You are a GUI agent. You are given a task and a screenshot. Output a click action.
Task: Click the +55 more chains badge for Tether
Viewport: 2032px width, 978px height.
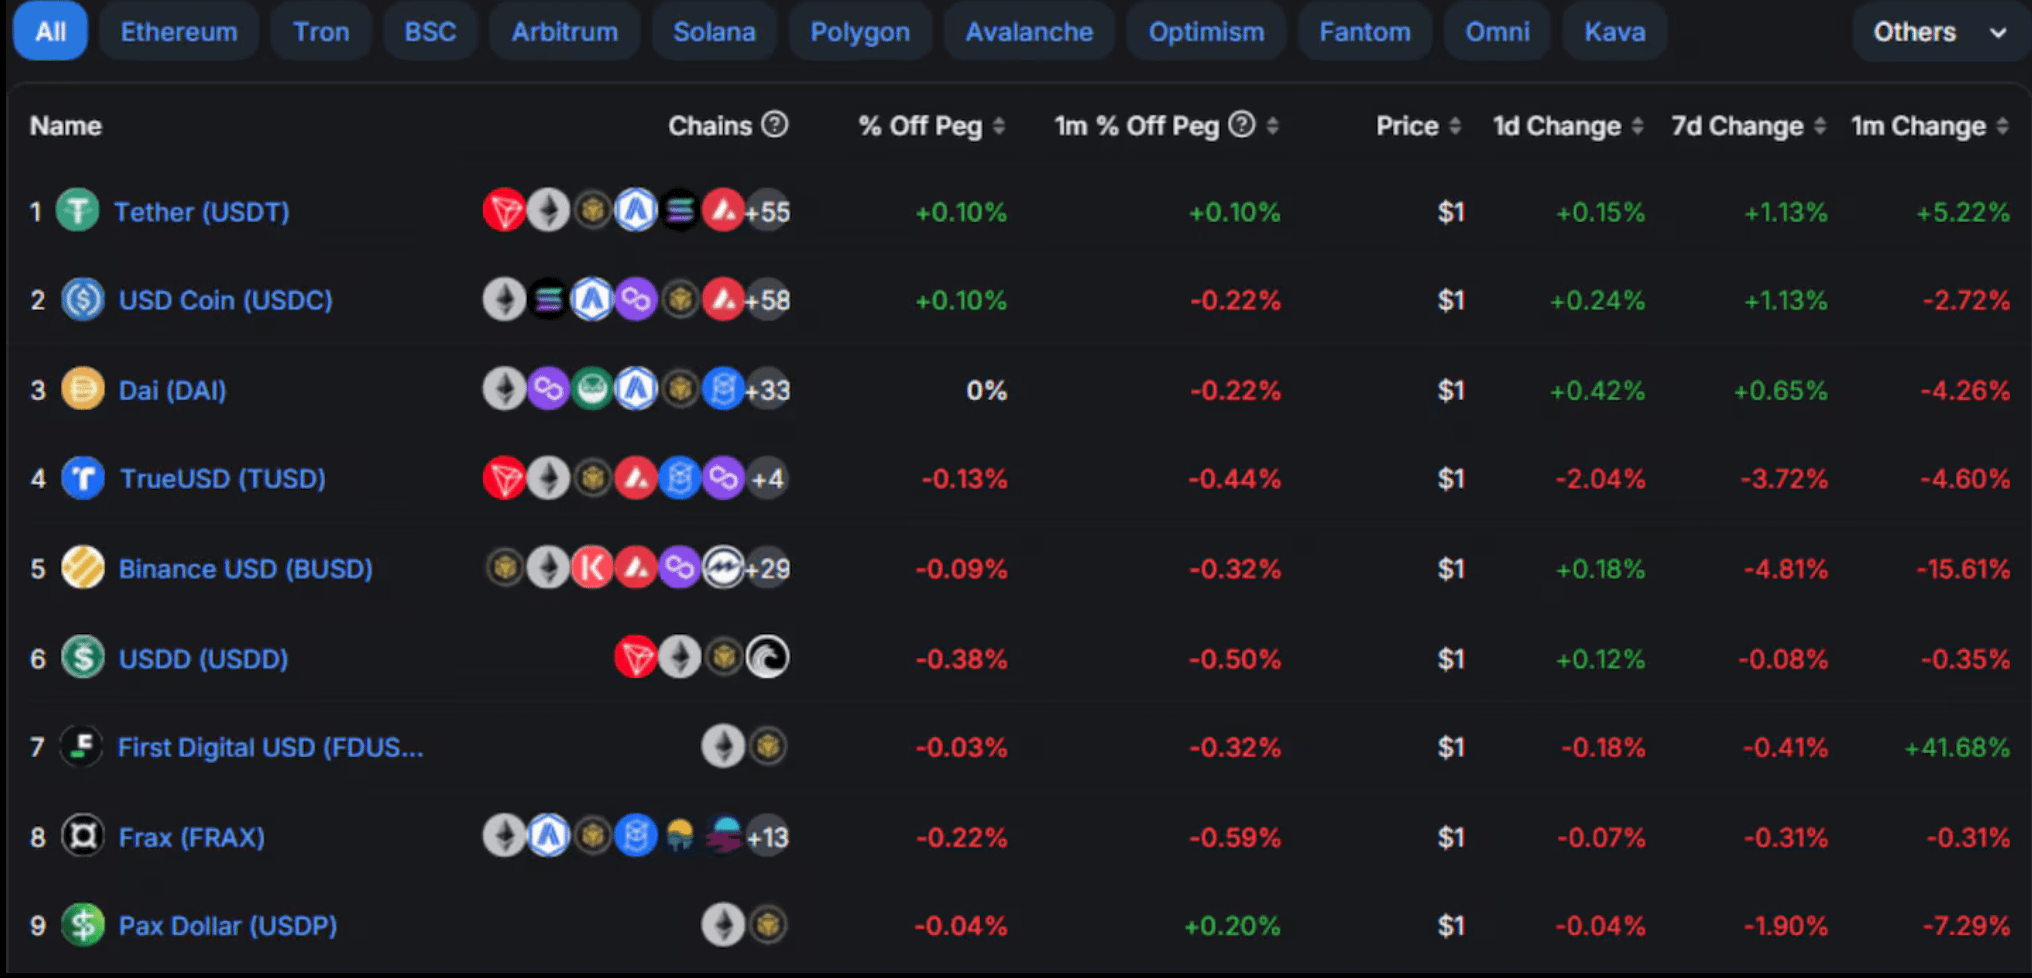pyautogui.click(x=768, y=212)
